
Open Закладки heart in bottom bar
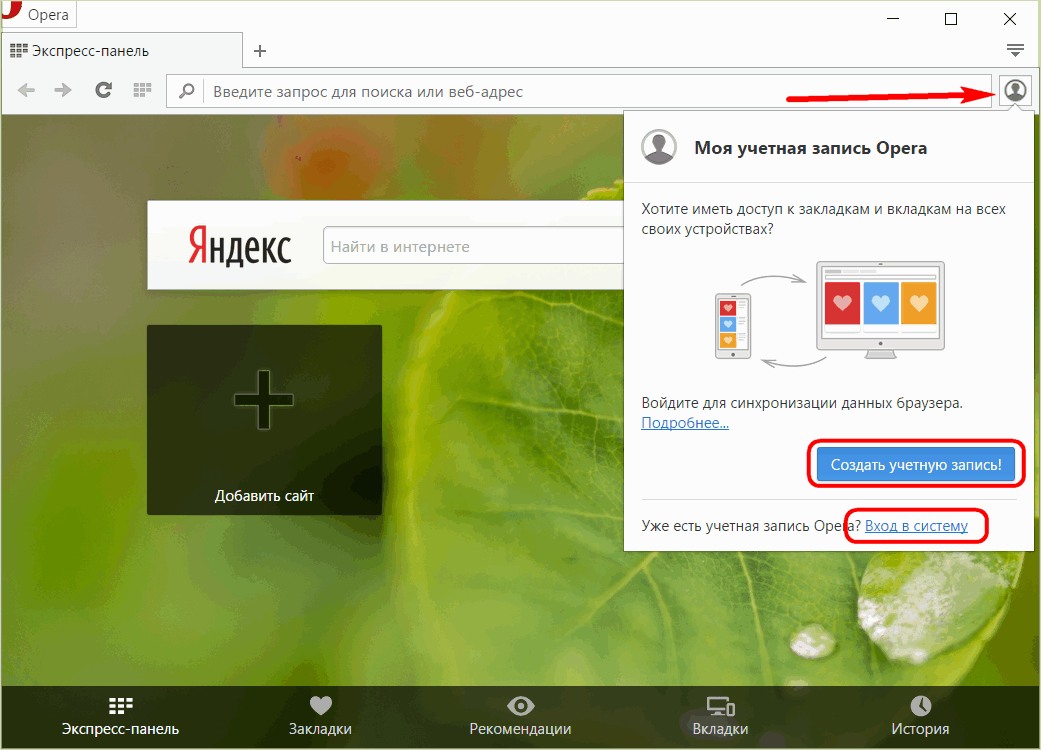click(321, 717)
